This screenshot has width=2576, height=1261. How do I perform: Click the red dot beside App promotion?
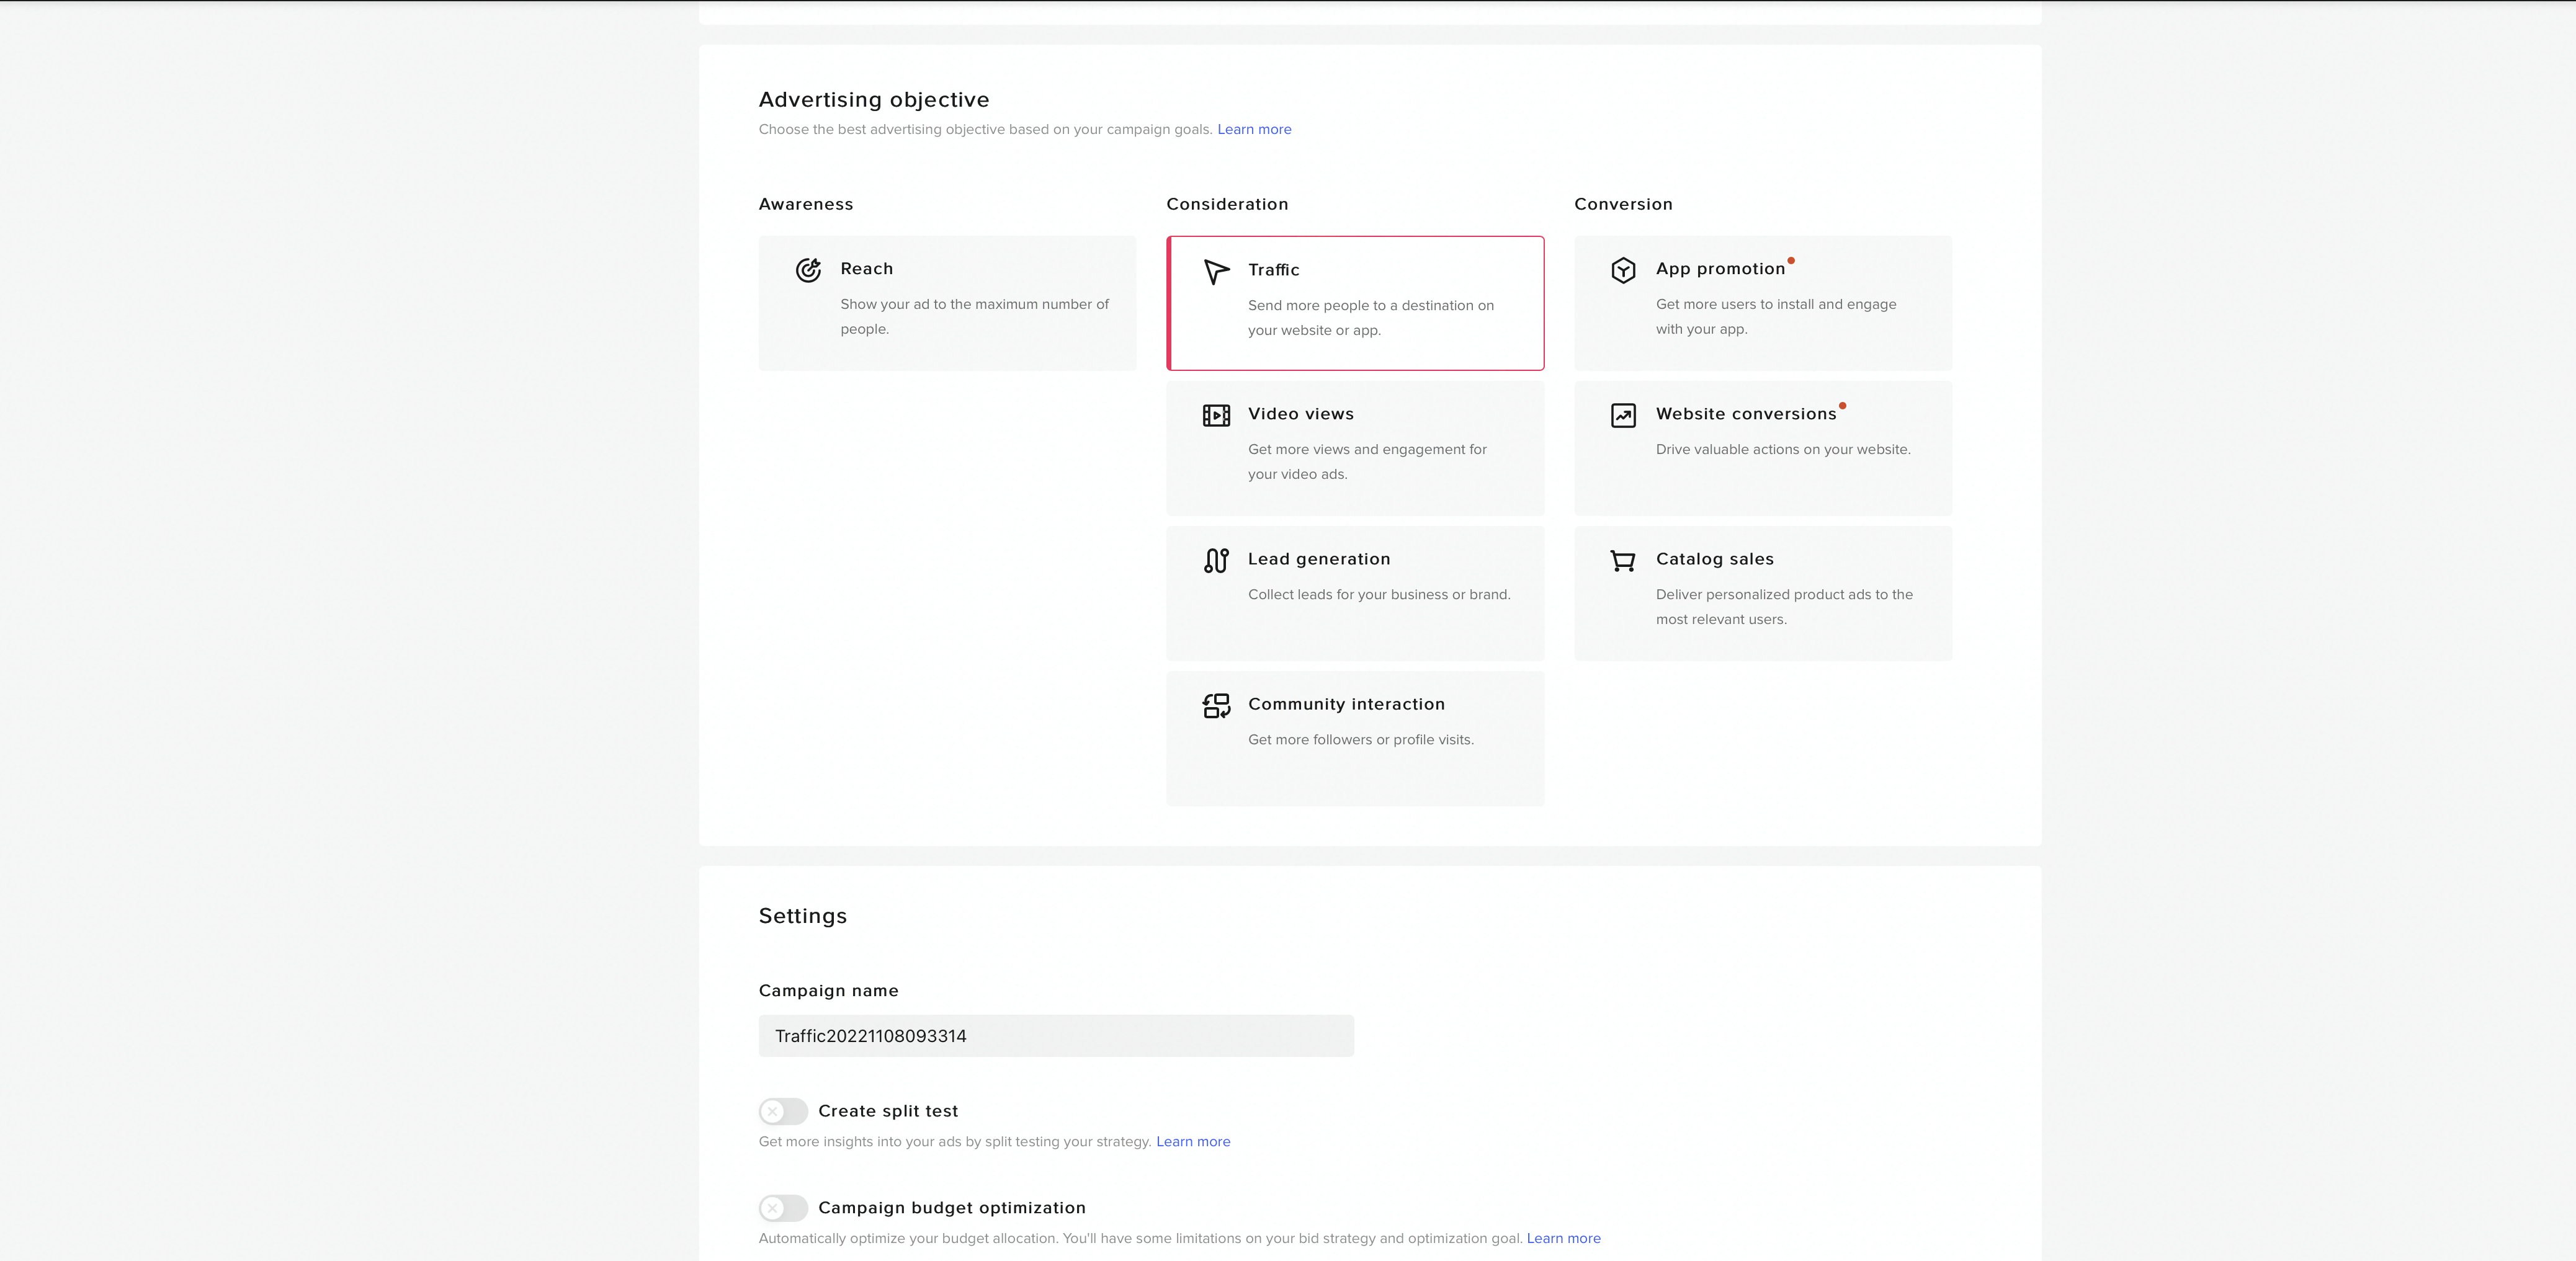coord(1791,260)
